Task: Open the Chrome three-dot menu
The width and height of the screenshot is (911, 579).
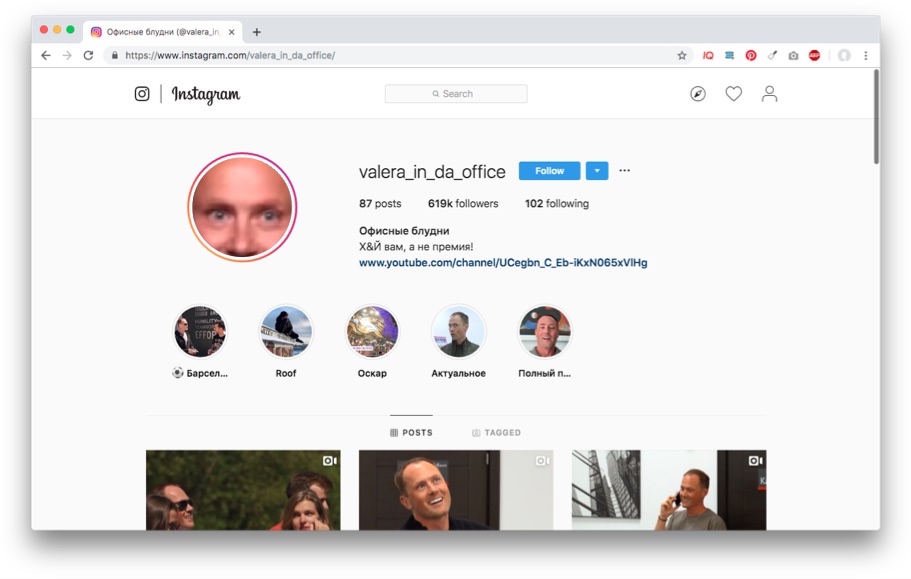Action: (x=866, y=56)
